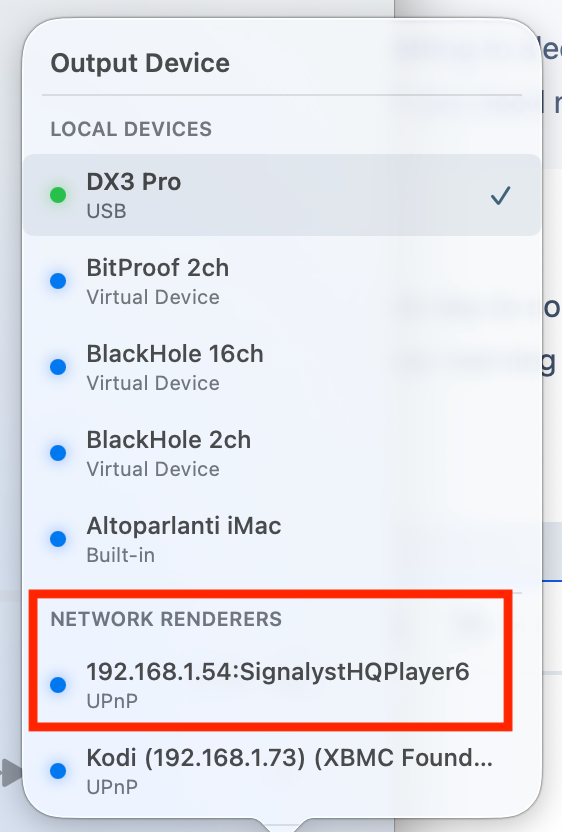
Task: Click the checkmark on the DX3 Pro row
Action: point(500,195)
